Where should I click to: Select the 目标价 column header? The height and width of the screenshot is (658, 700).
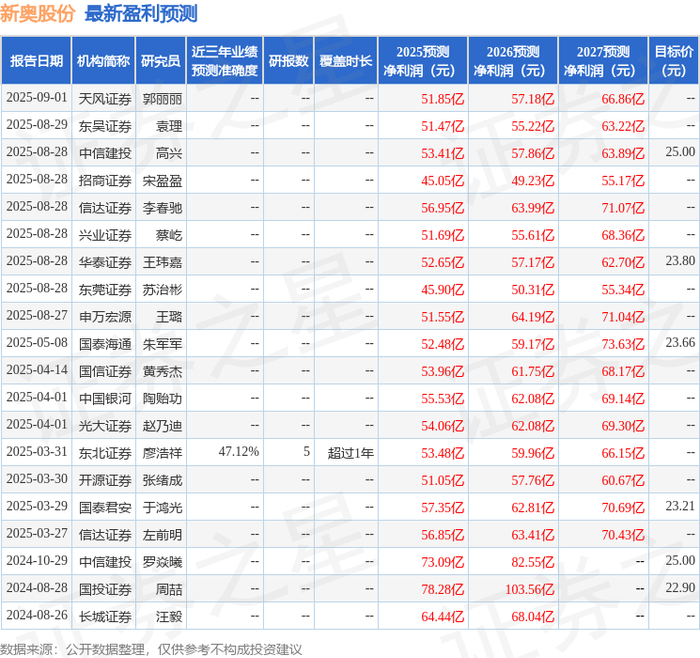[x=674, y=61]
